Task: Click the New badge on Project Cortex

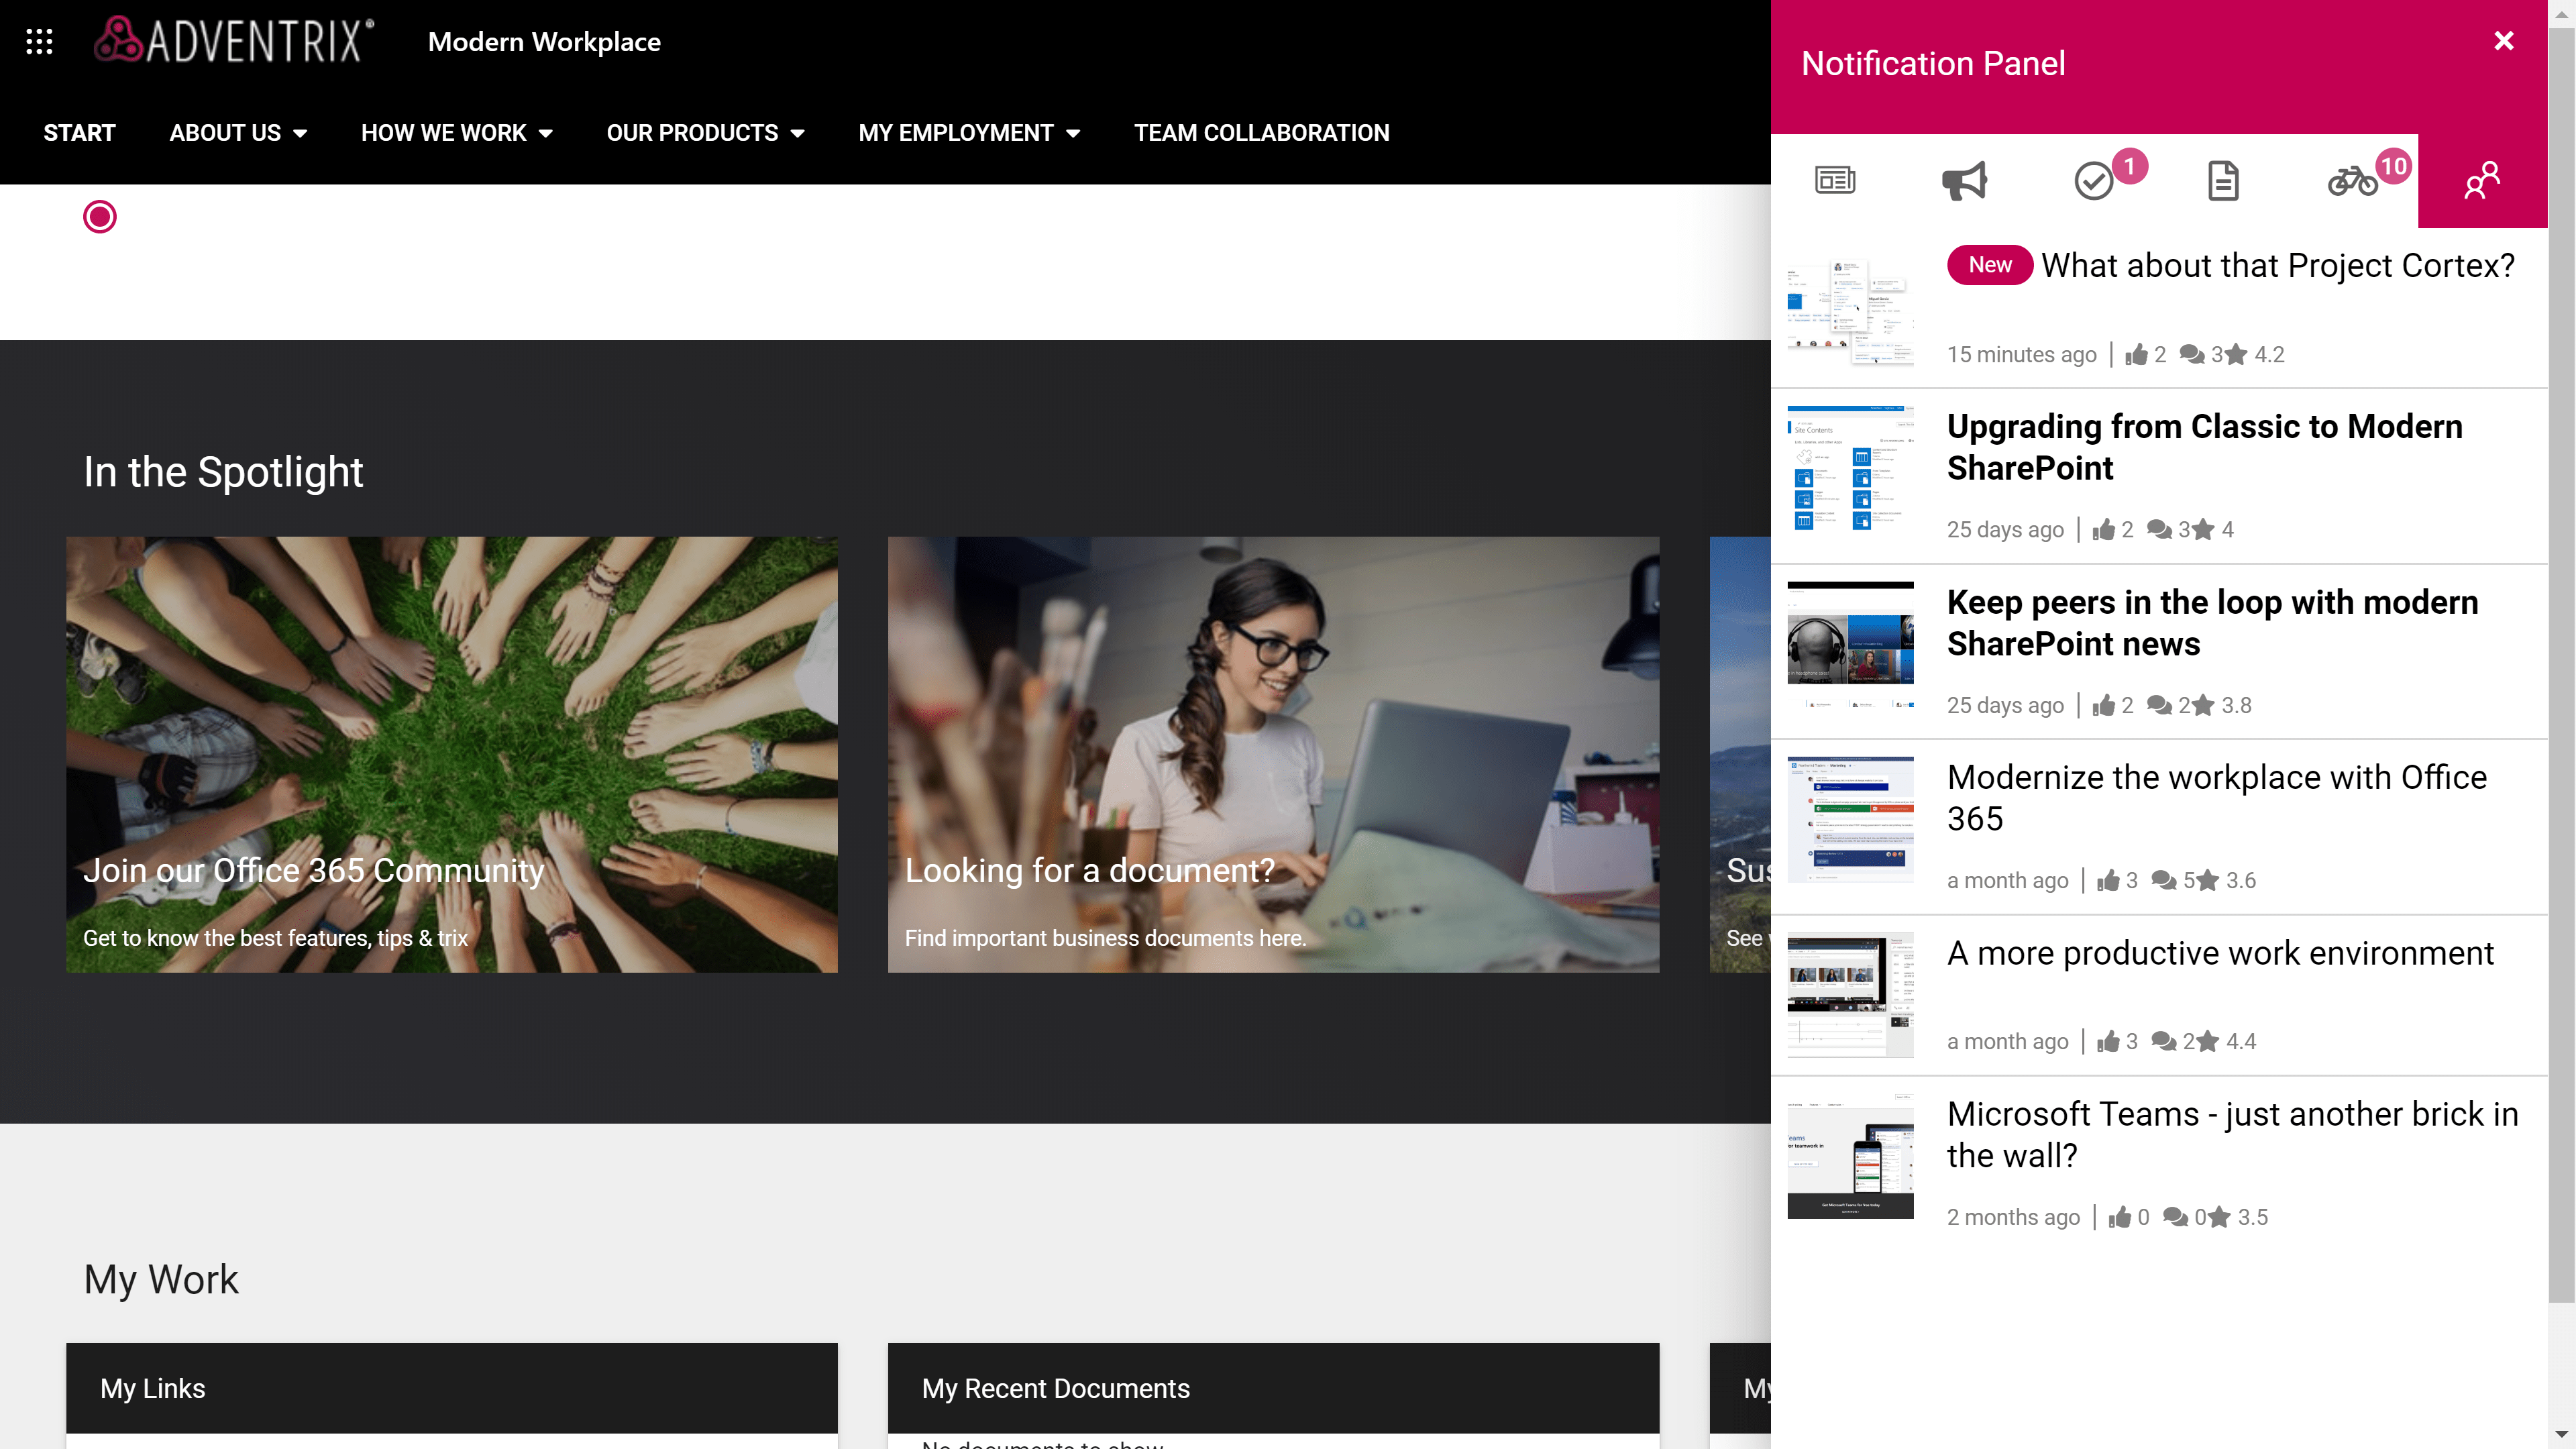Action: [1989, 265]
